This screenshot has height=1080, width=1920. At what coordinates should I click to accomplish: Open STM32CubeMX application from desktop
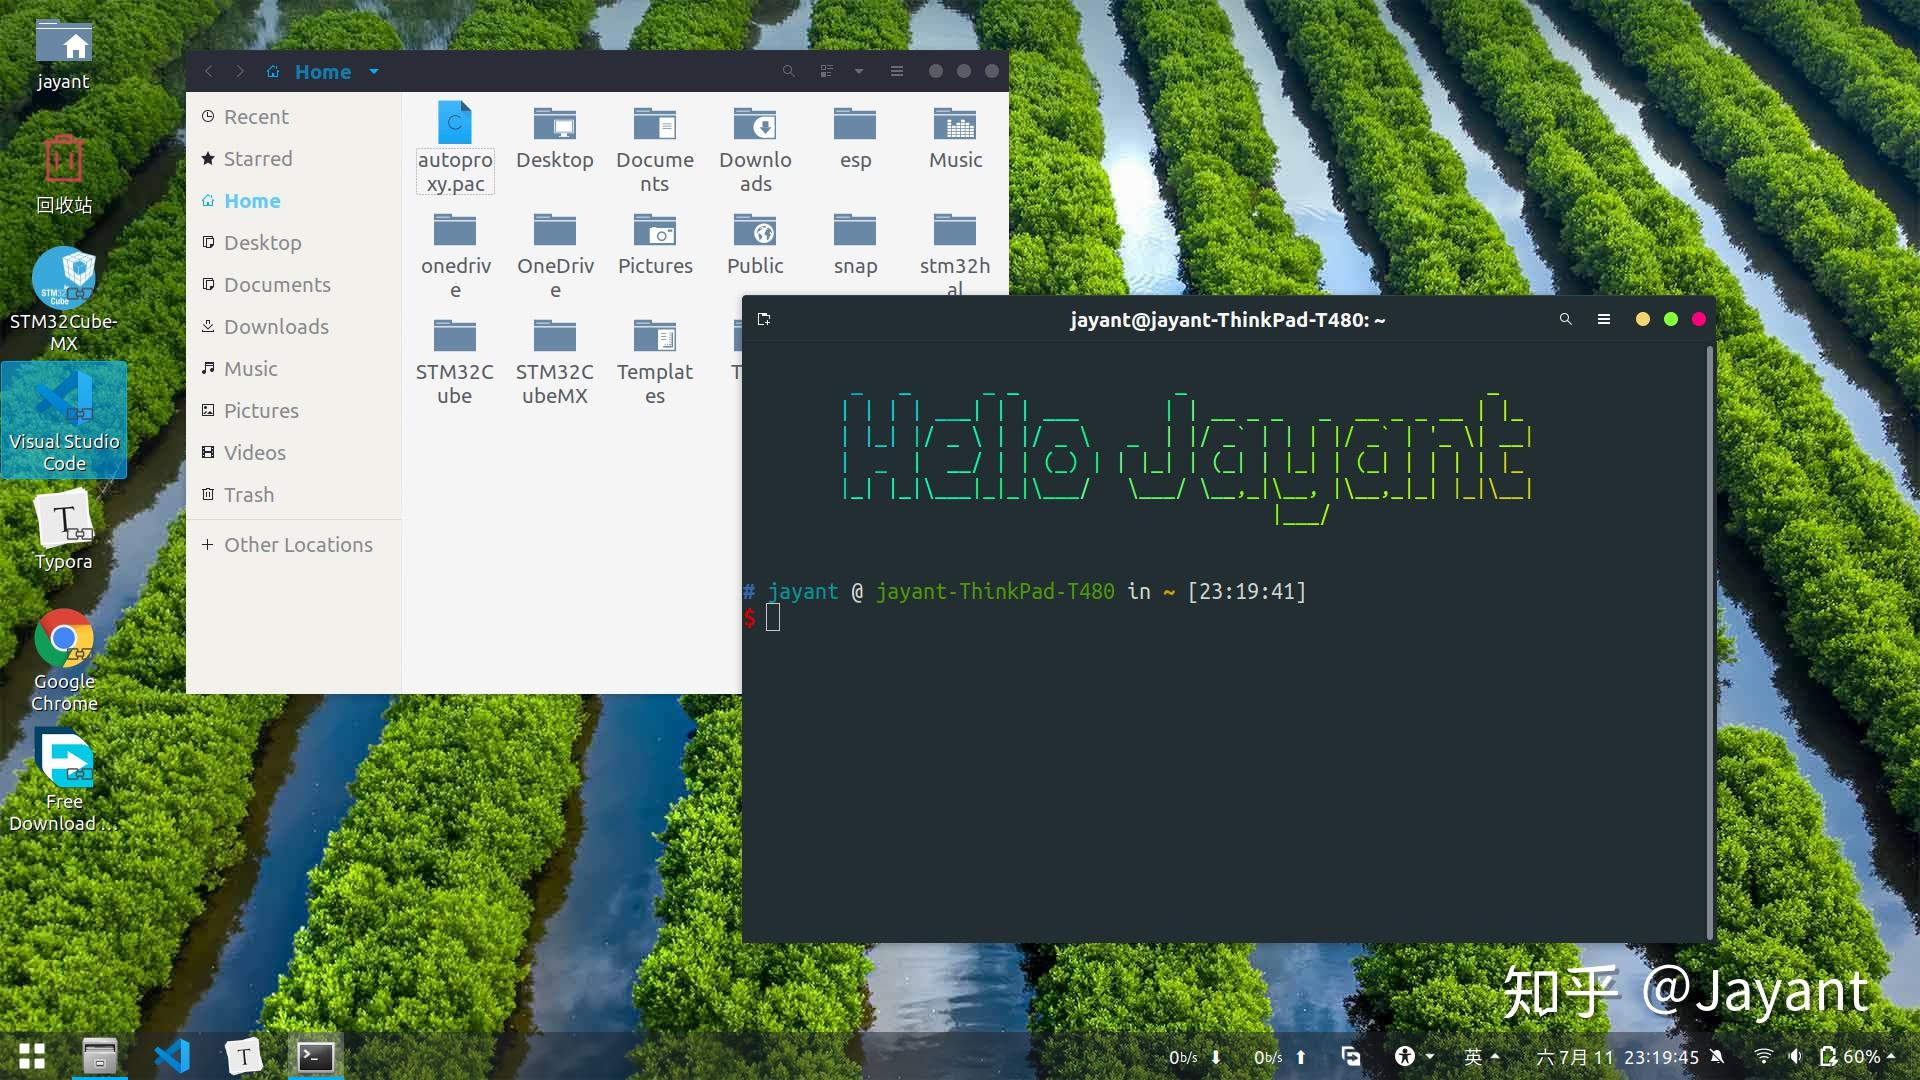63,278
